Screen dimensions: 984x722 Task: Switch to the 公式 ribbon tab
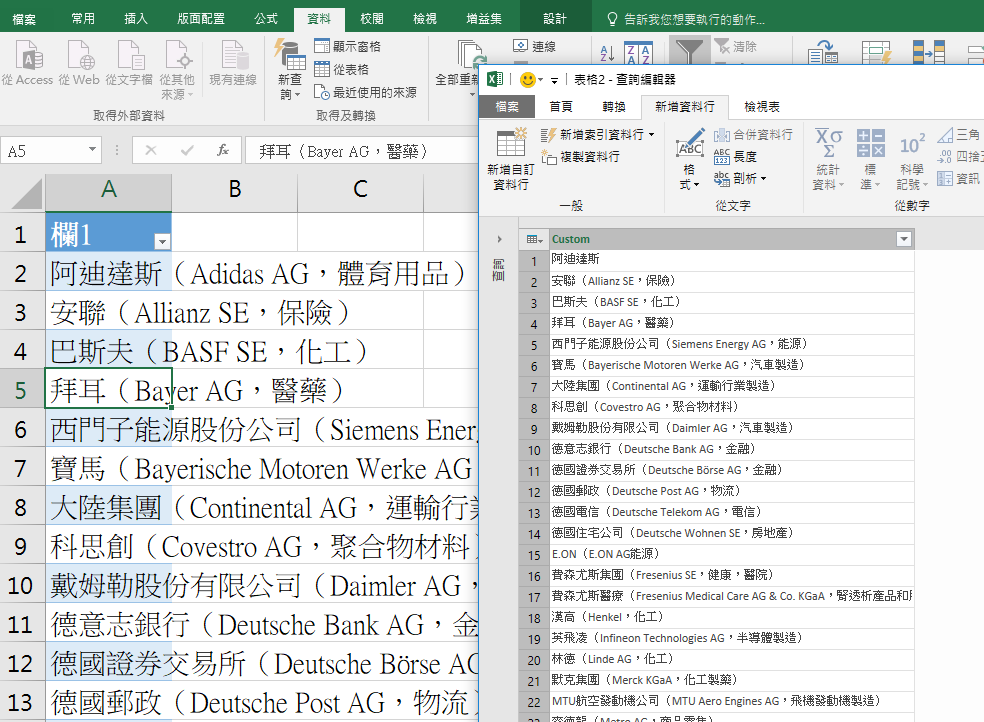click(x=266, y=19)
